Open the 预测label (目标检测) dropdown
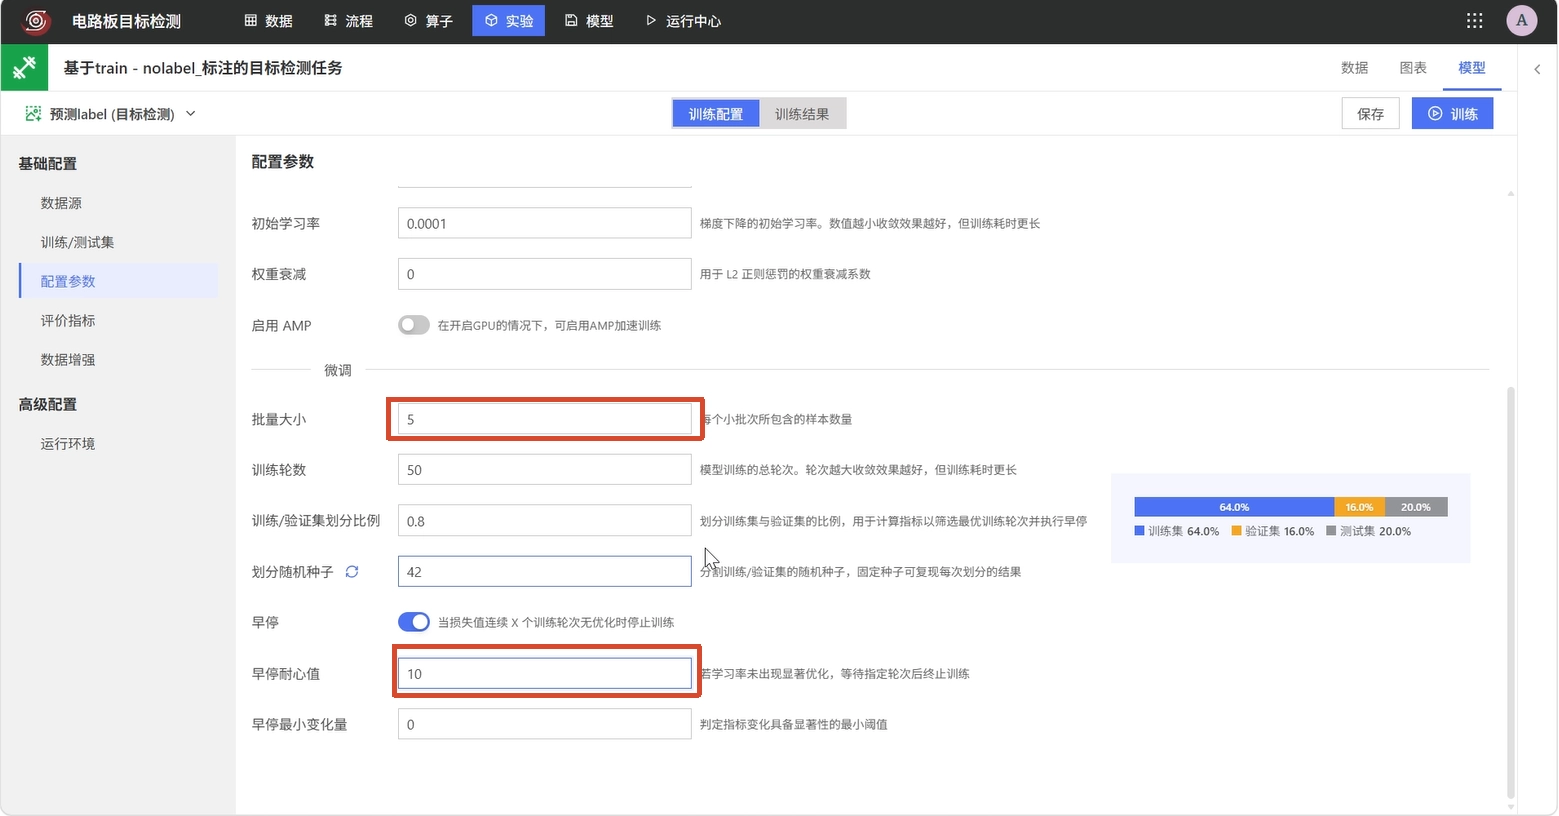 (x=110, y=114)
